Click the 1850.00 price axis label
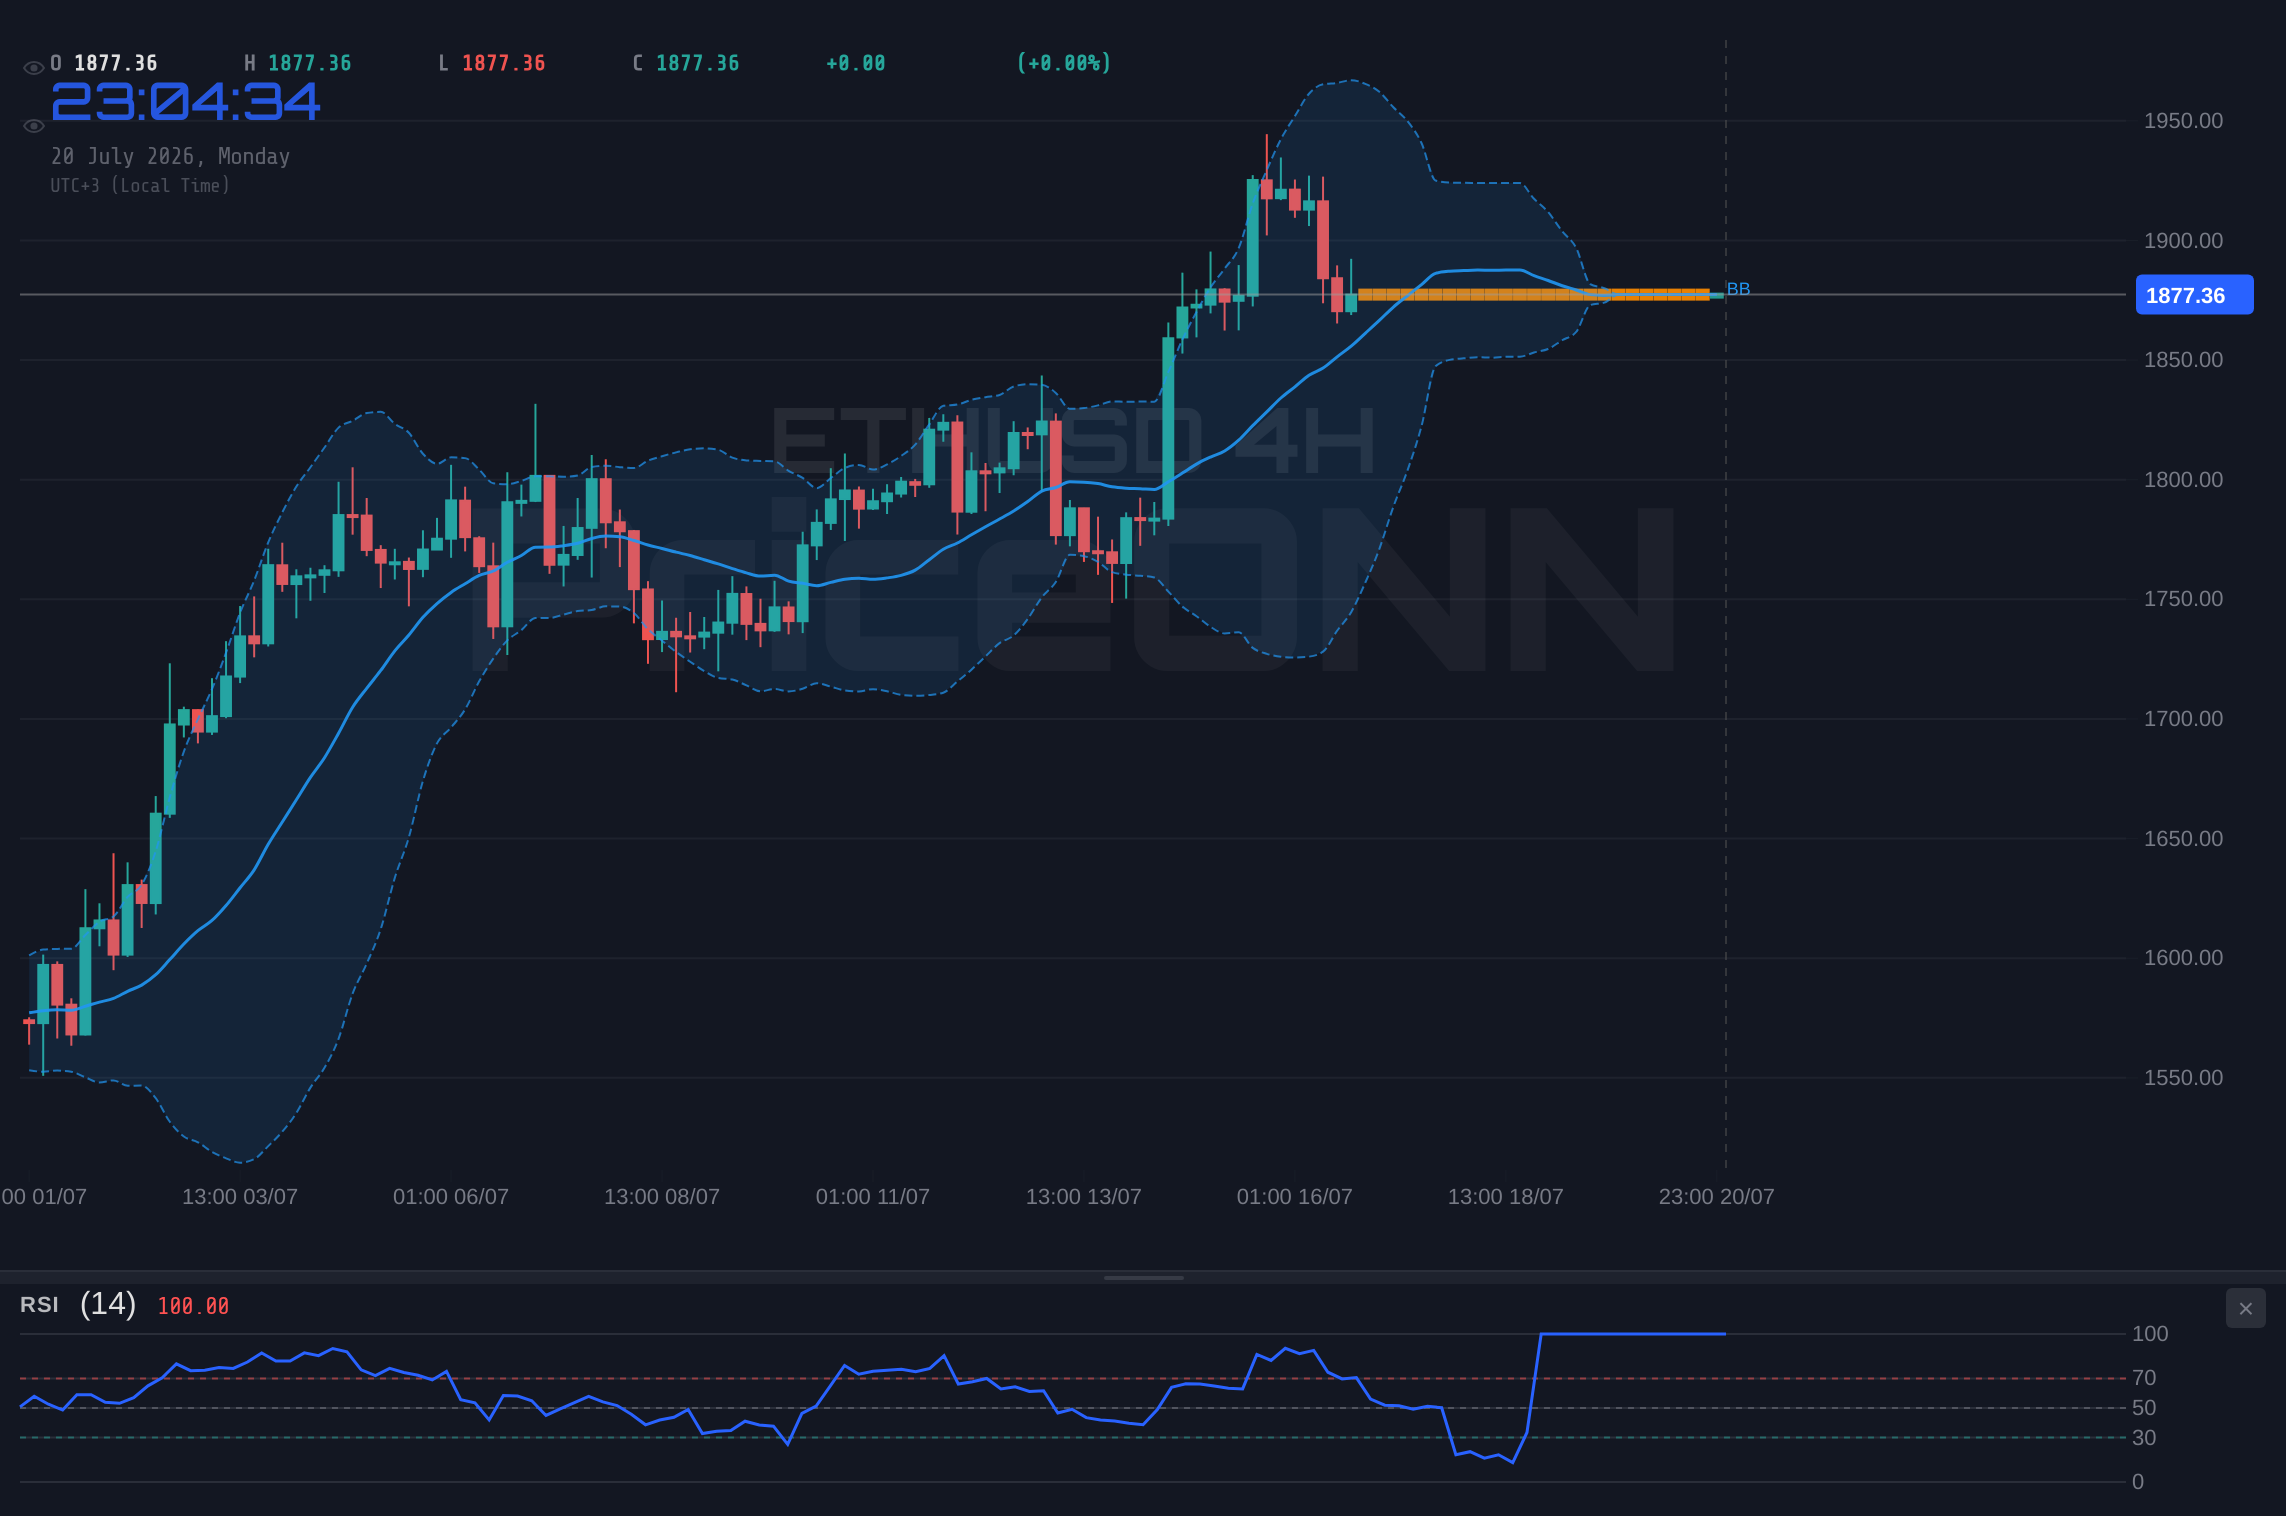The width and height of the screenshot is (2286, 1516). click(x=2183, y=360)
